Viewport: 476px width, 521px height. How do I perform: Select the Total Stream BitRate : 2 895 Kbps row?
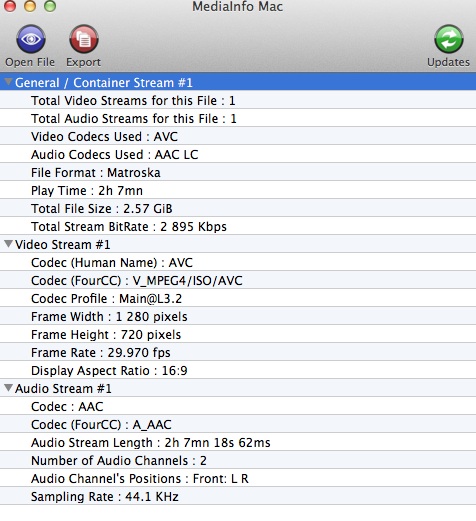pos(238,226)
